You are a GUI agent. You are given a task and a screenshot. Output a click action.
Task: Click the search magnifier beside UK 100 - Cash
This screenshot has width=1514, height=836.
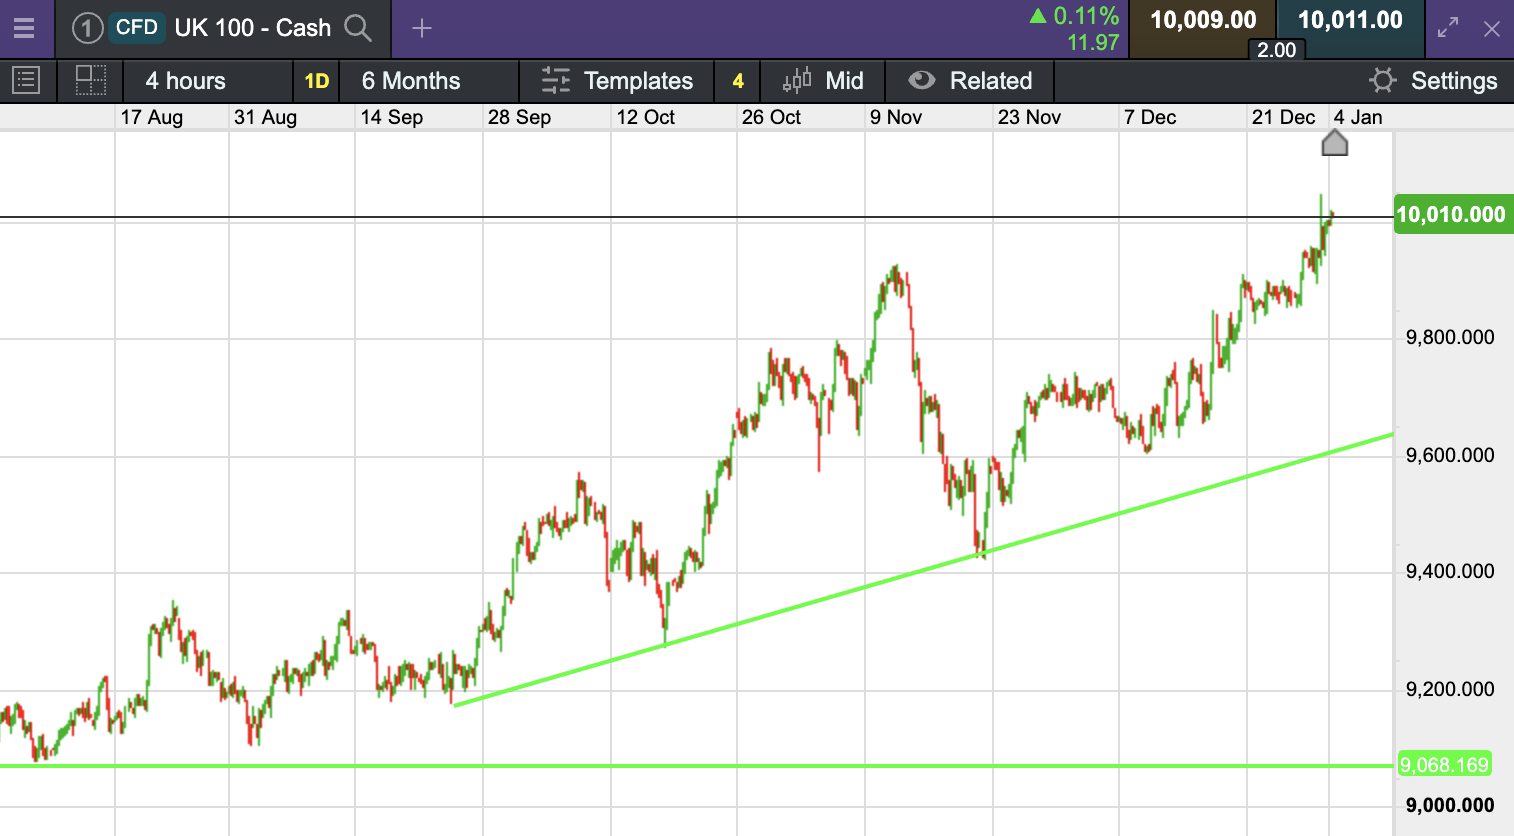[x=358, y=28]
